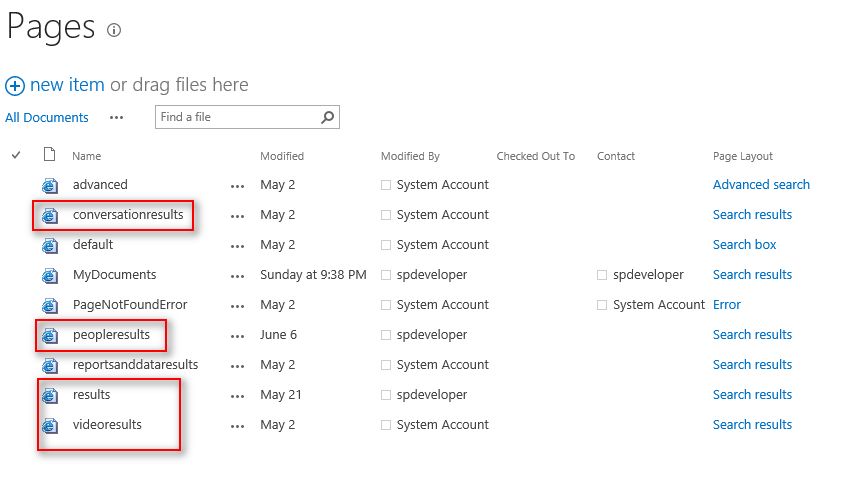The width and height of the screenshot is (855, 495).
Task: Open the results page link
Action: coord(91,395)
